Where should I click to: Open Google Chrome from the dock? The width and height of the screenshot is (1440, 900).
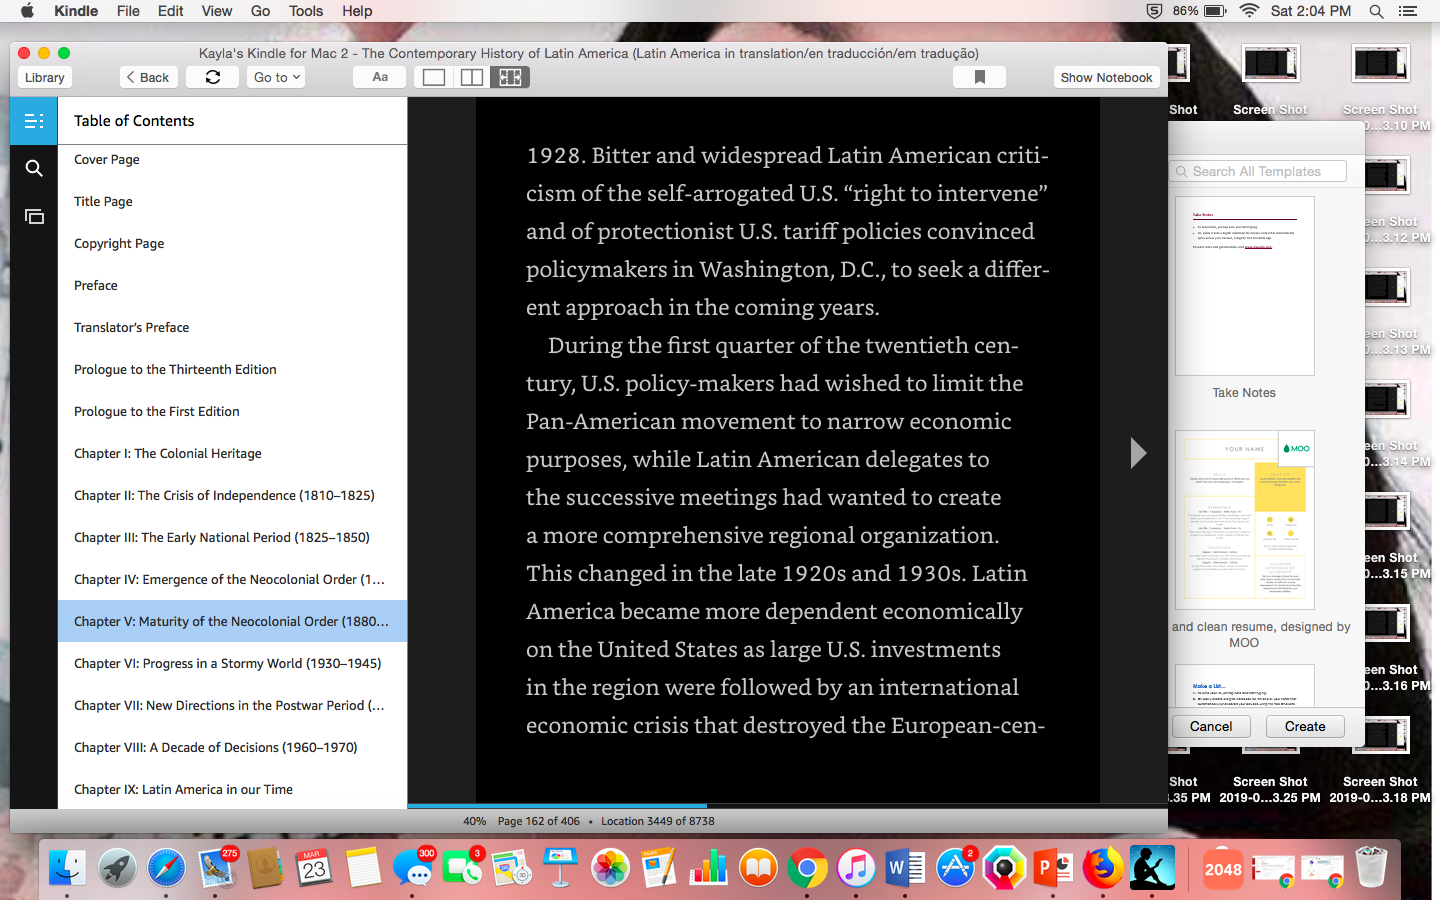pos(807,868)
